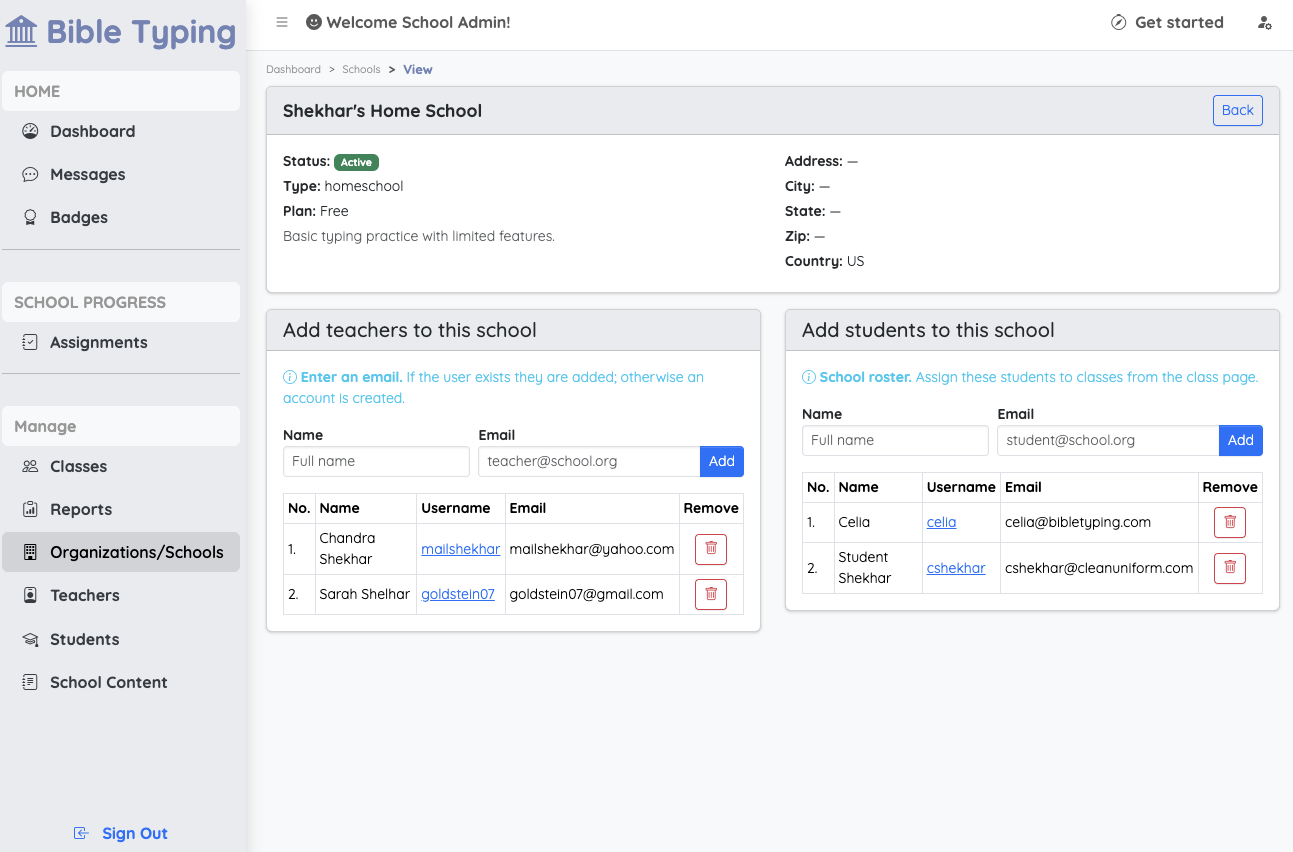Viewport: 1293px width, 852px height.
Task: Focus the teacher email input field
Action: 589,461
